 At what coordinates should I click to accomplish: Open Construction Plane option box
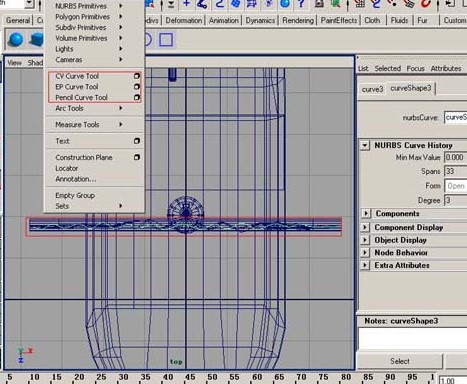pyautogui.click(x=137, y=157)
